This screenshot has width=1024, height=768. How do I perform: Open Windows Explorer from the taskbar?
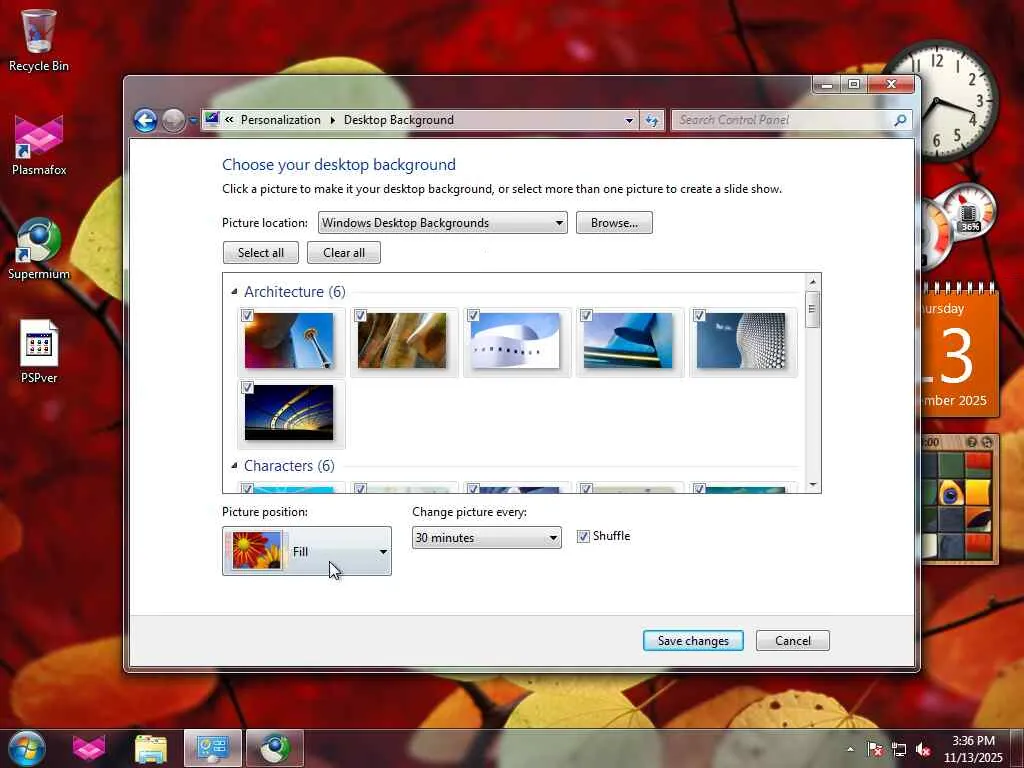click(151, 749)
